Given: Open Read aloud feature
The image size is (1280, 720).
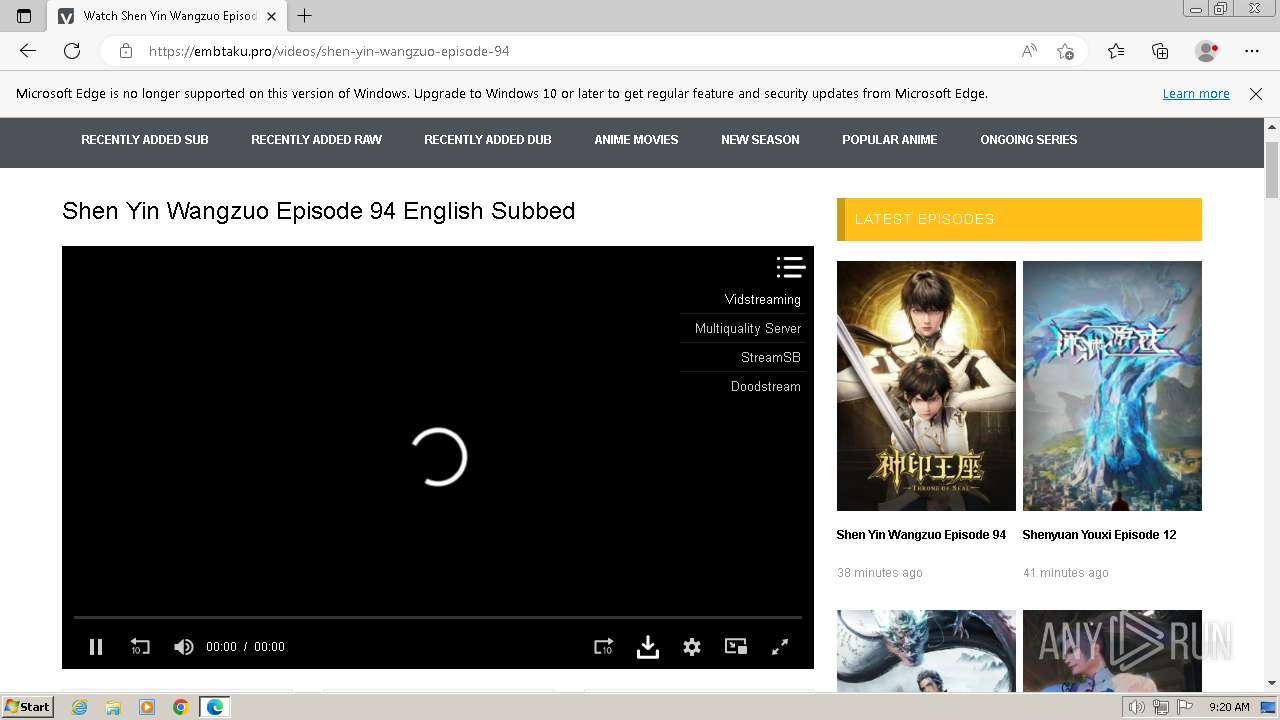Looking at the screenshot, I should 1029,51.
